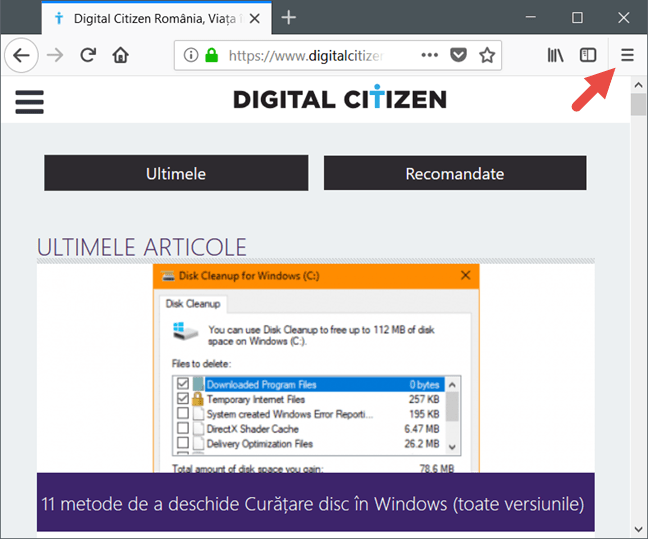The image size is (648, 539).
Task: Save the page to Pocket
Action: point(458,56)
